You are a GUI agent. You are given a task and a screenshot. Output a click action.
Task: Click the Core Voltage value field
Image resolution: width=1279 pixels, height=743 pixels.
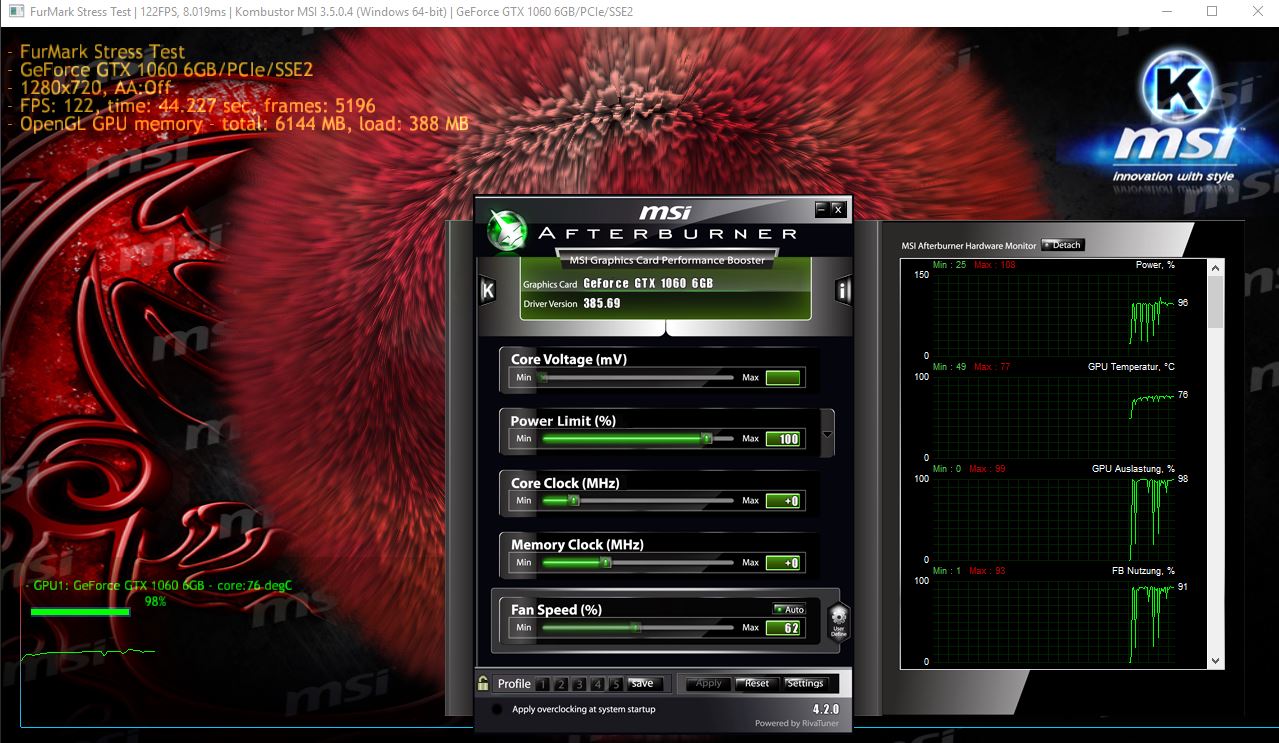(x=783, y=378)
